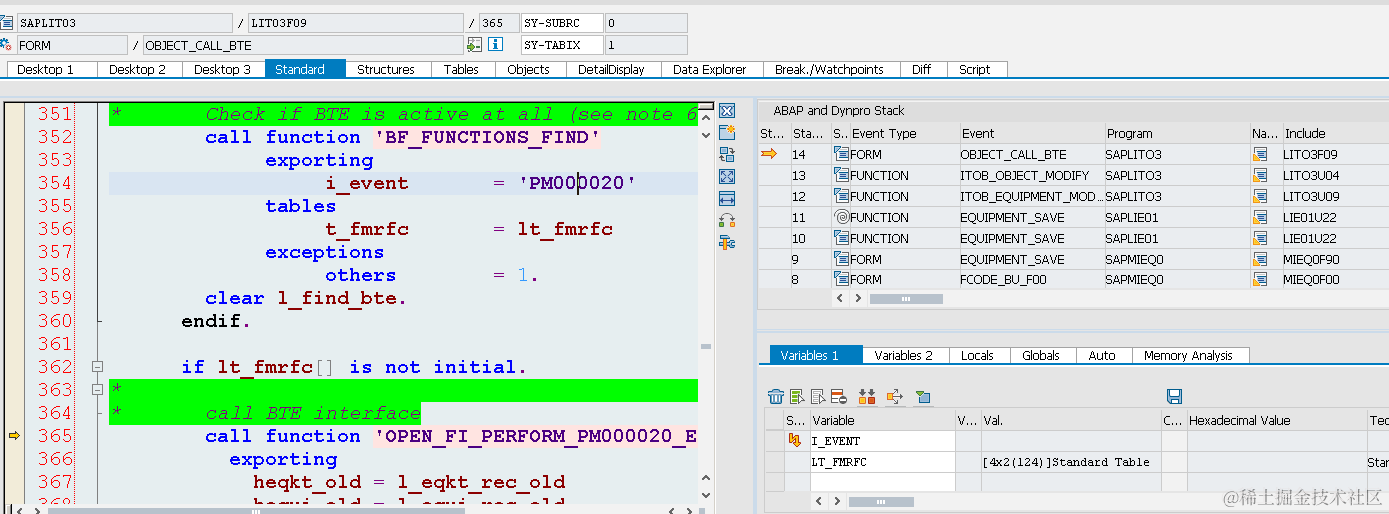Screen dimensions: 1389x514
Task: Click the SY-TABIX variable name field
Action: click(x=562, y=45)
